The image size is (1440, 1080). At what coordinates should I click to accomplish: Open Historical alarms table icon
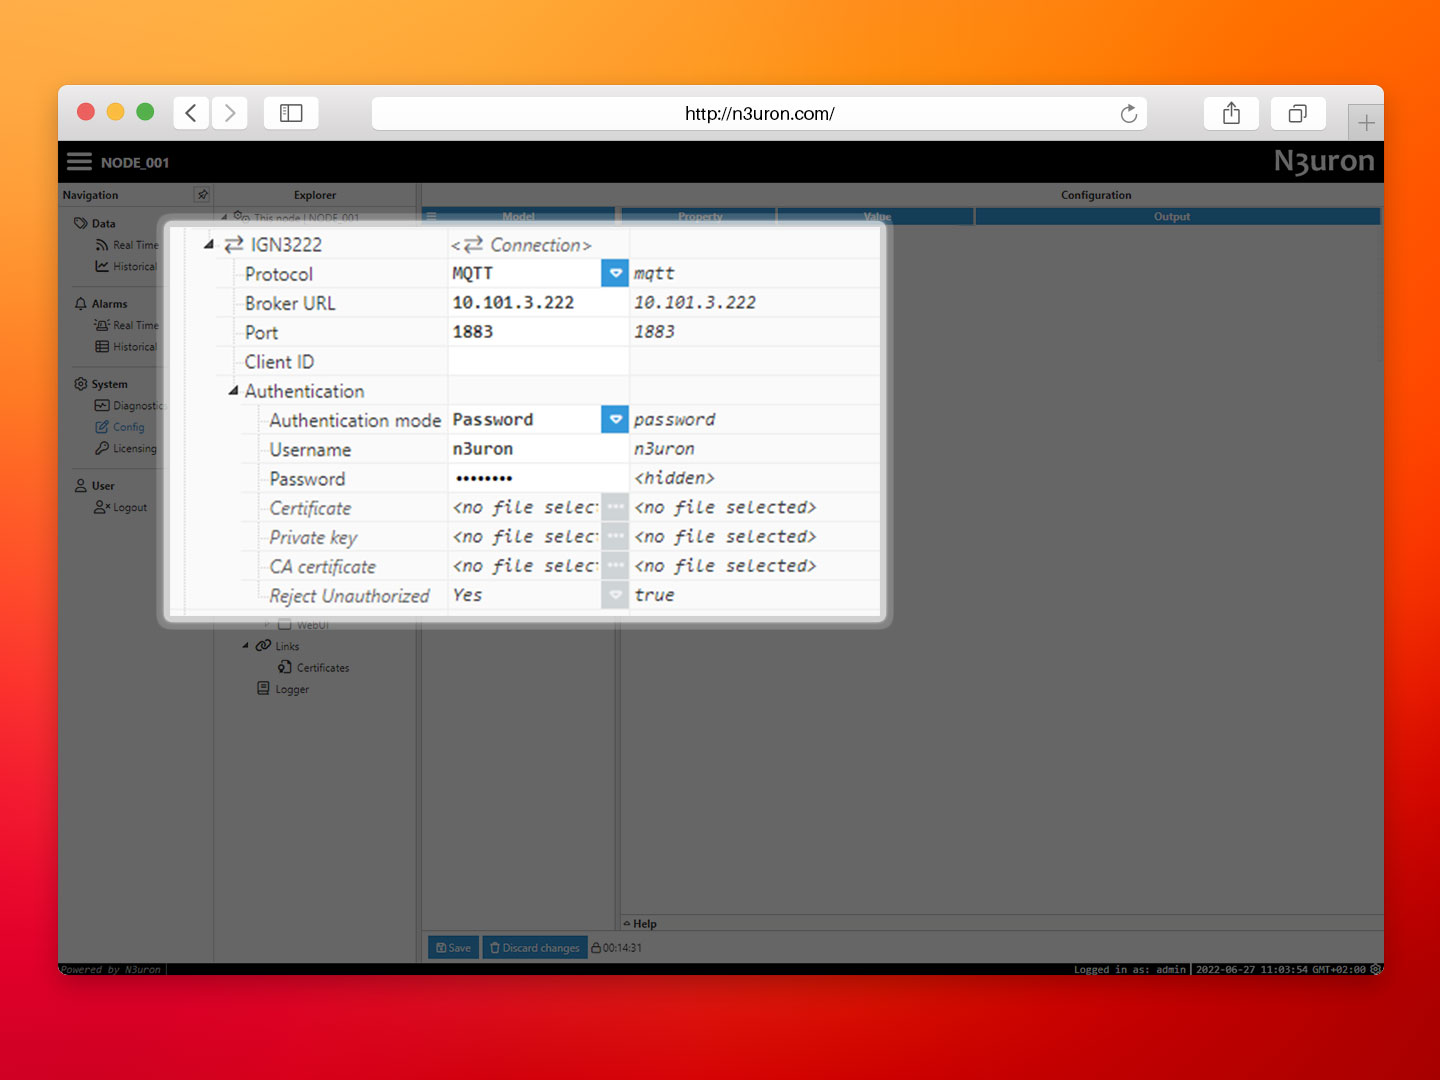(x=103, y=346)
